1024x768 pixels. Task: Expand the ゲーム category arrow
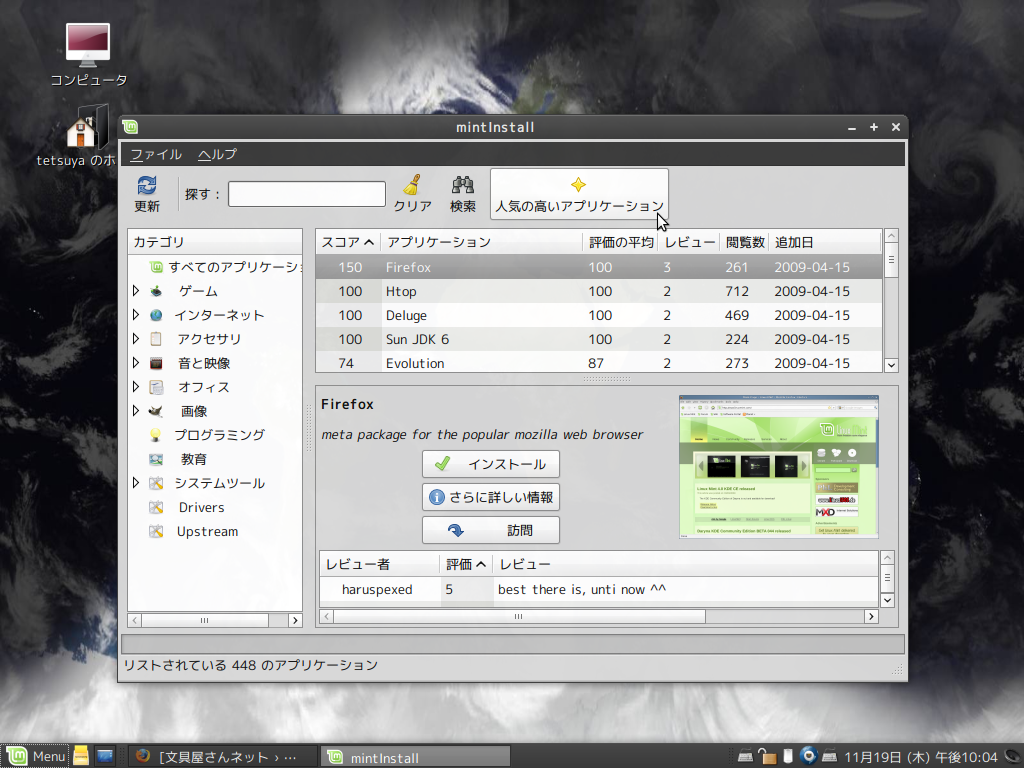pyautogui.click(x=136, y=291)
